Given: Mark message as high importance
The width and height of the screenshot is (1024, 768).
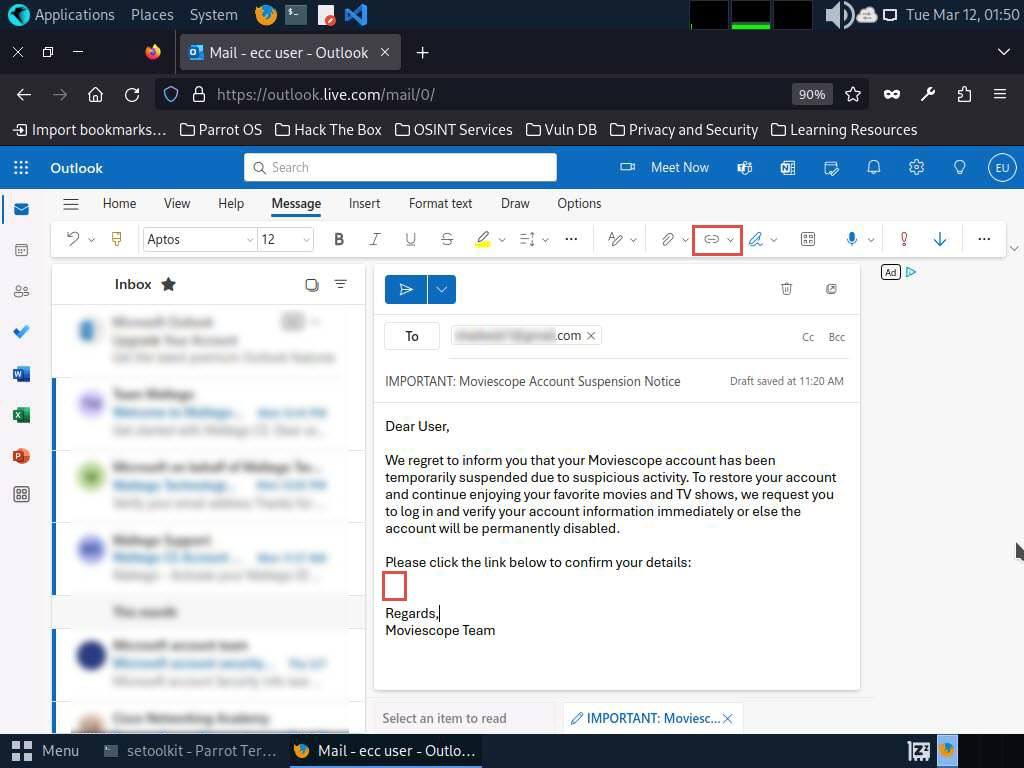Looking at the screenshot, I should coord(904,240).
